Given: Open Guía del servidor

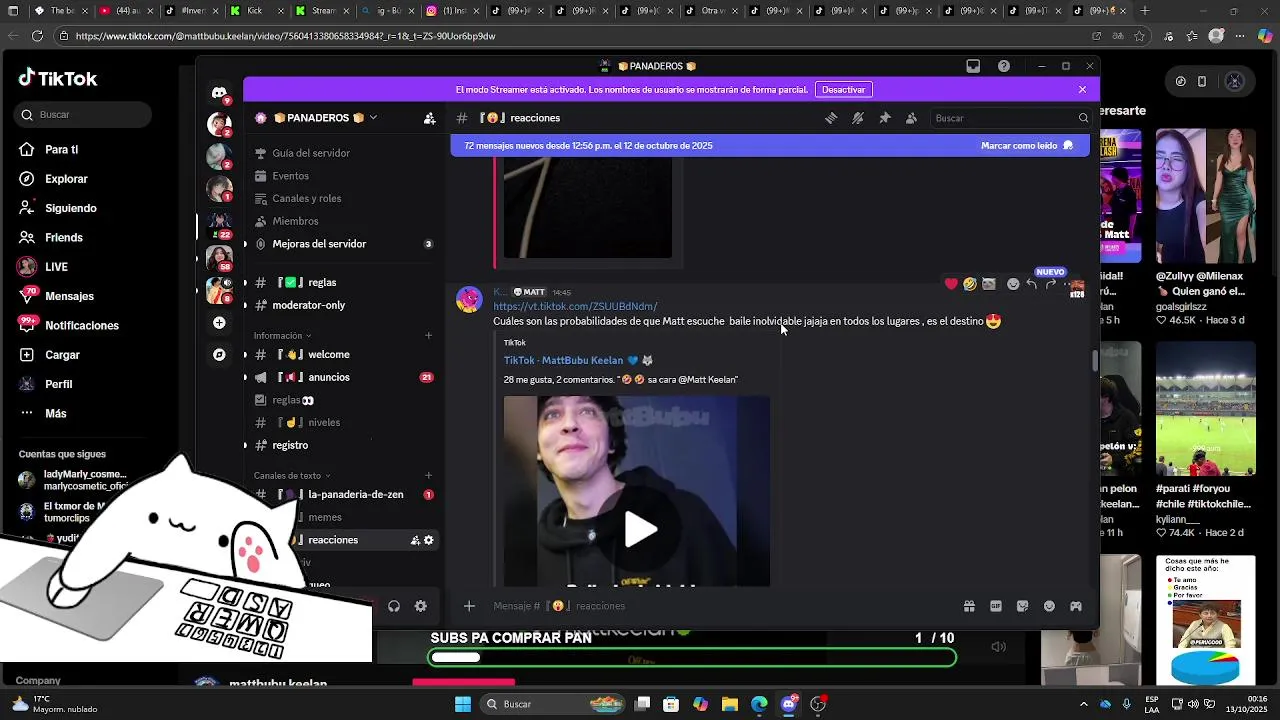Looking at the screenshot, I should (340, 153).
